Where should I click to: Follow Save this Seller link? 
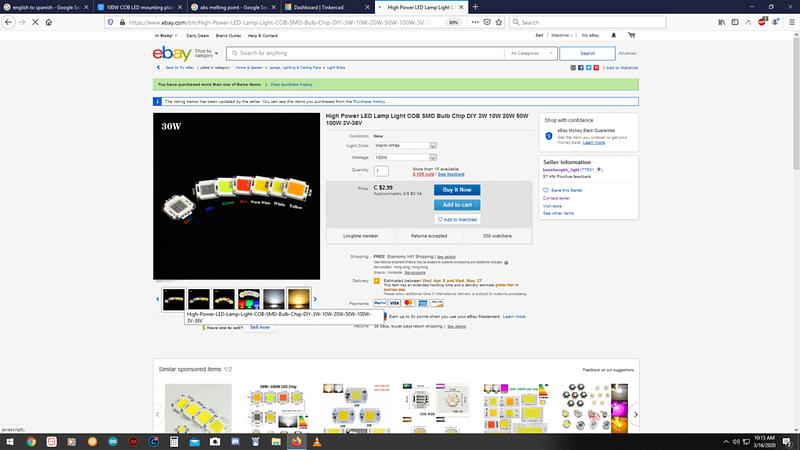click(566, 190)
